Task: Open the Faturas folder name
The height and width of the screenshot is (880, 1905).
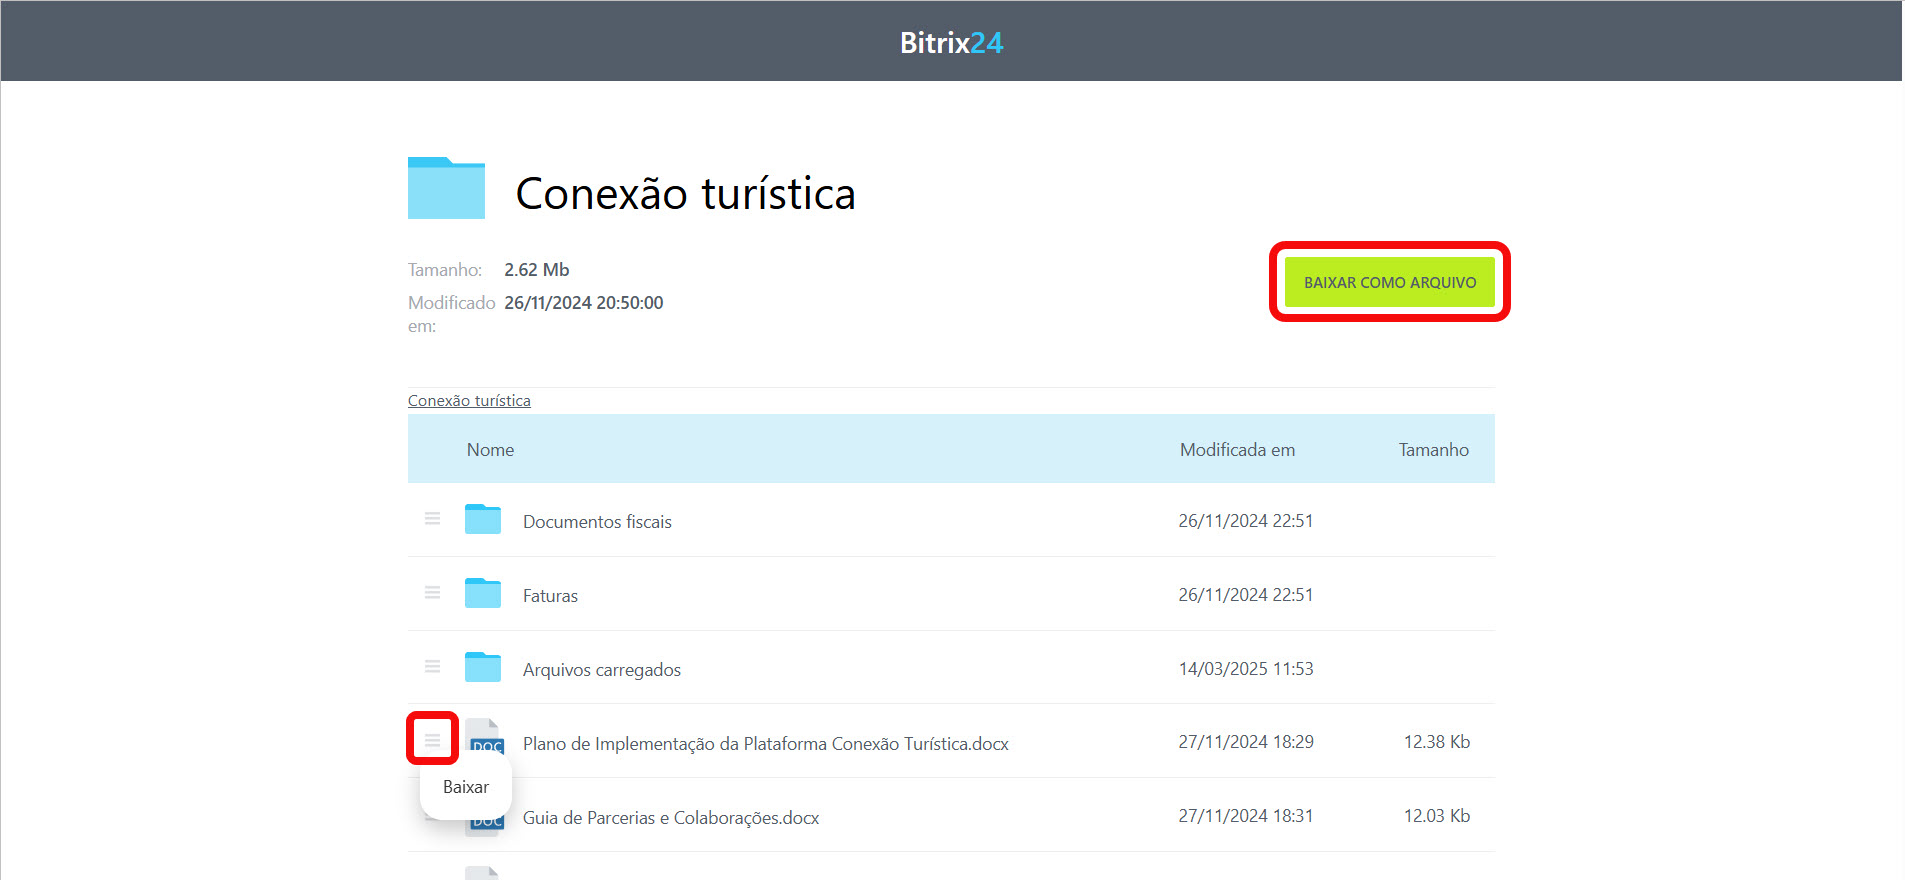Action: [x=550, y=596]
